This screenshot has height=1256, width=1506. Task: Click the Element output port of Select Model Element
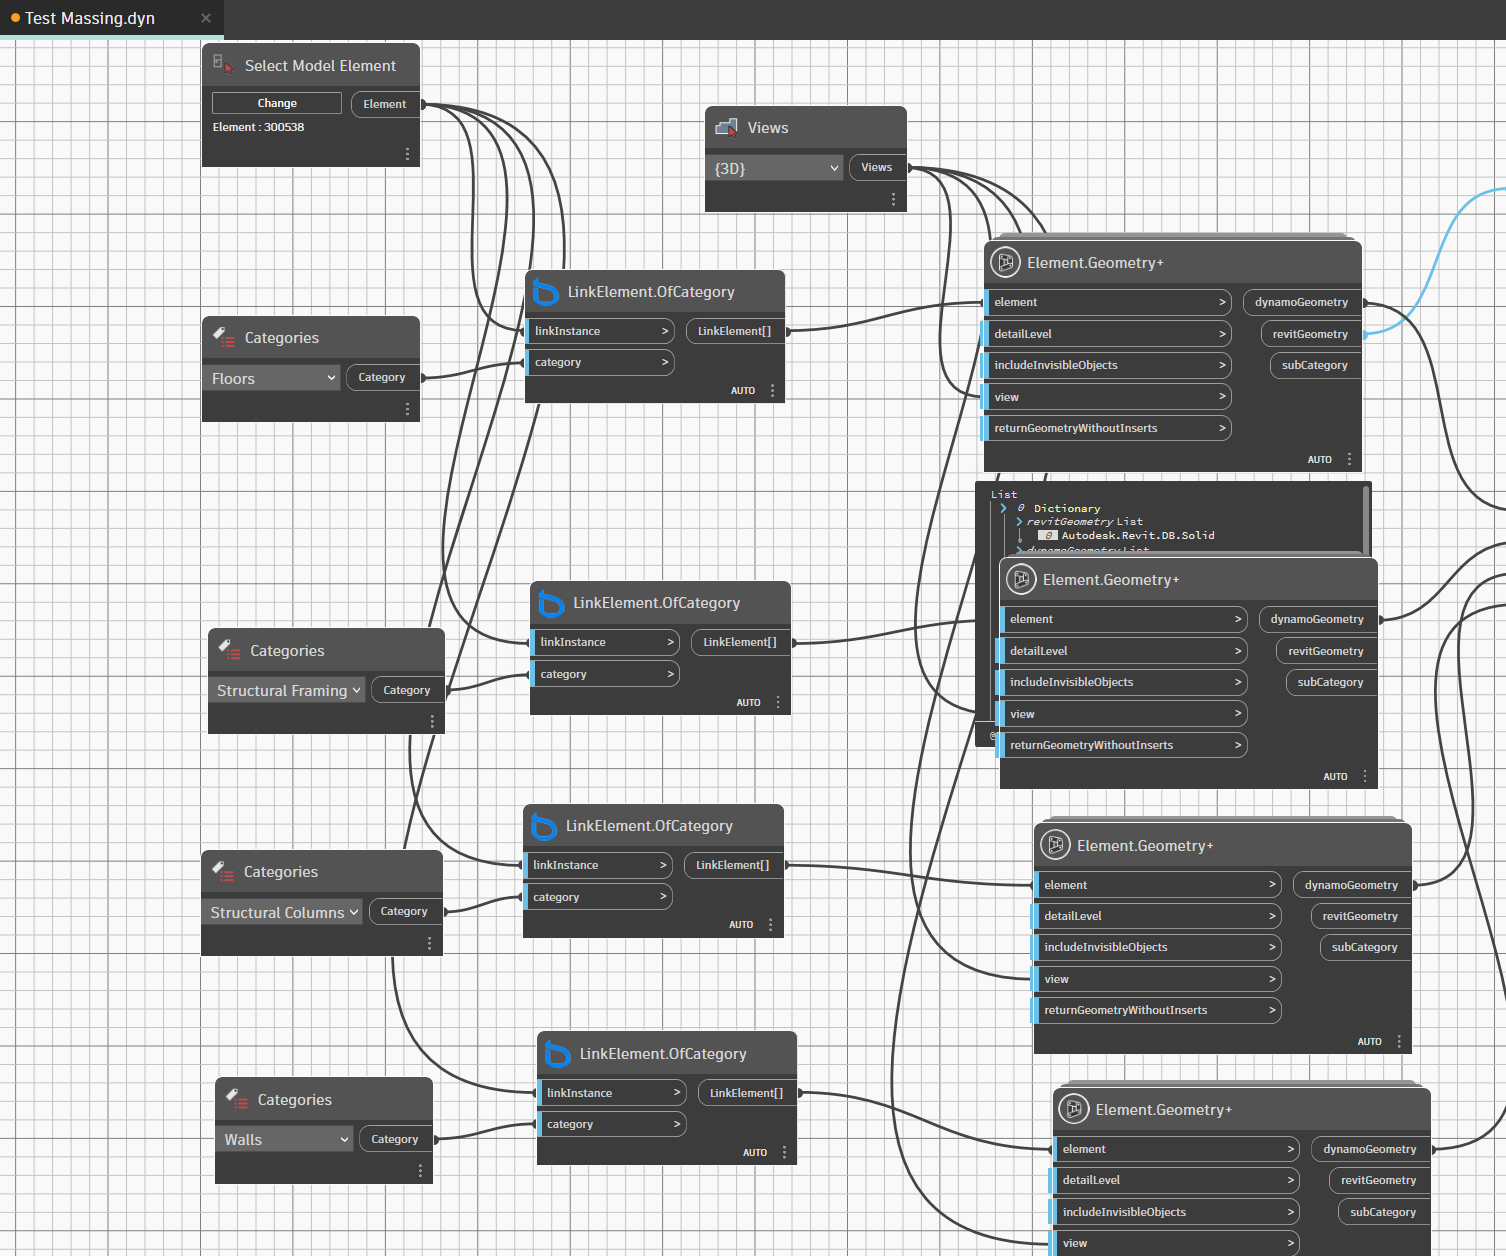385,104
